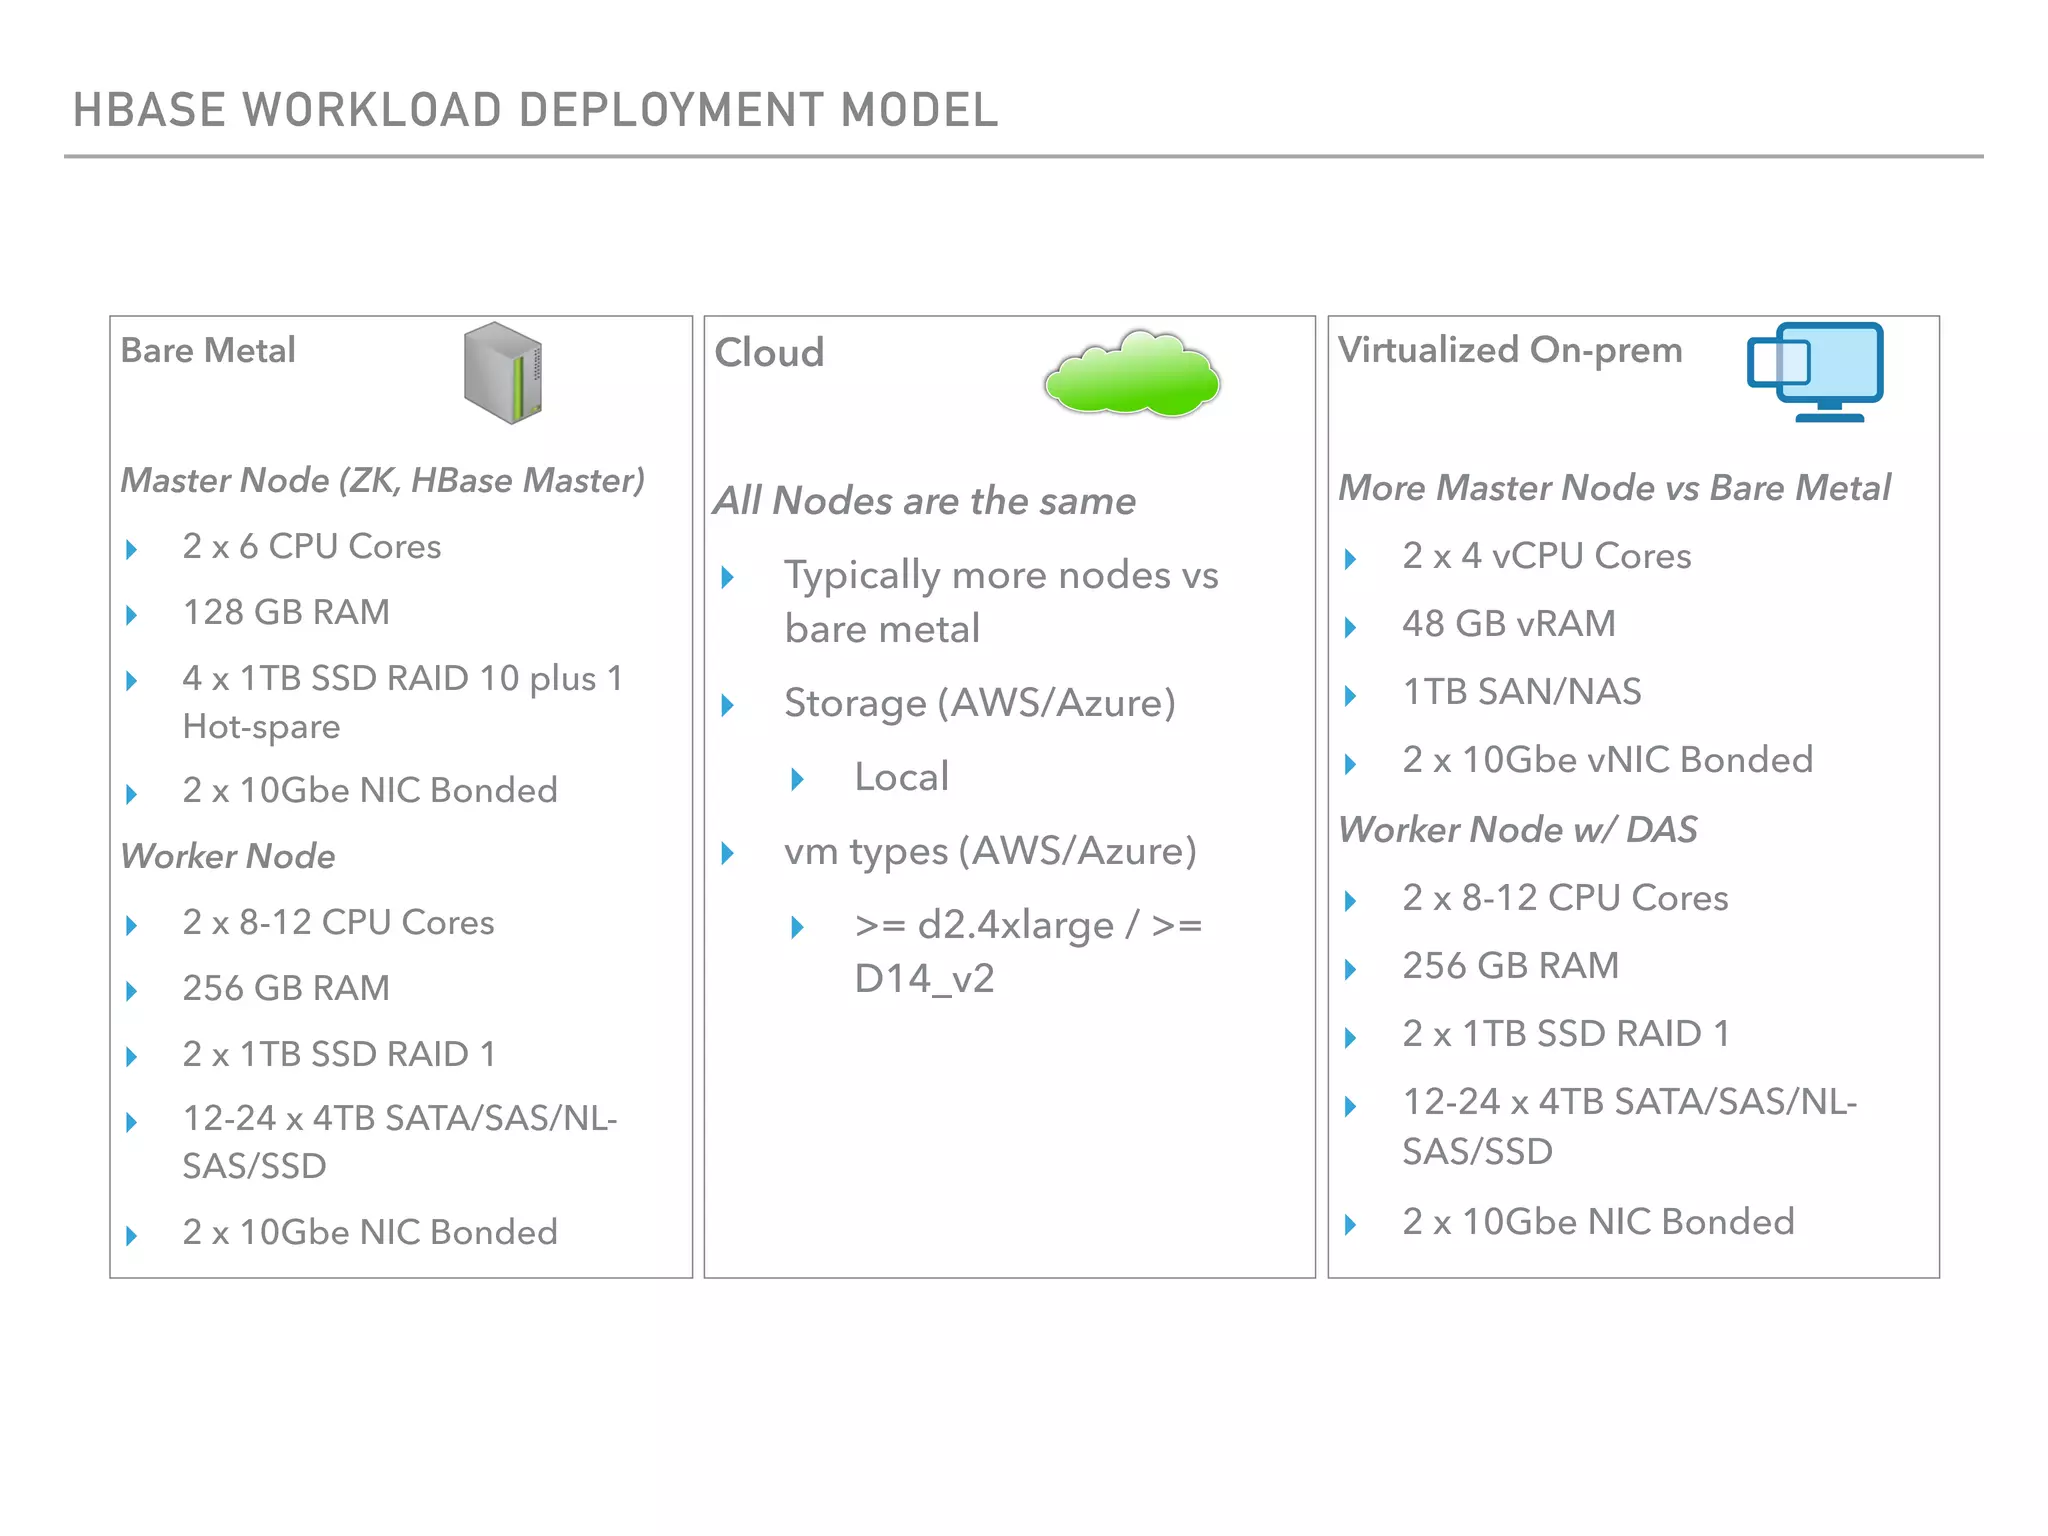The image size is (2048, 1536).
Task: Select the HBase Workload Deployment Model title
Action: point(535,110)
